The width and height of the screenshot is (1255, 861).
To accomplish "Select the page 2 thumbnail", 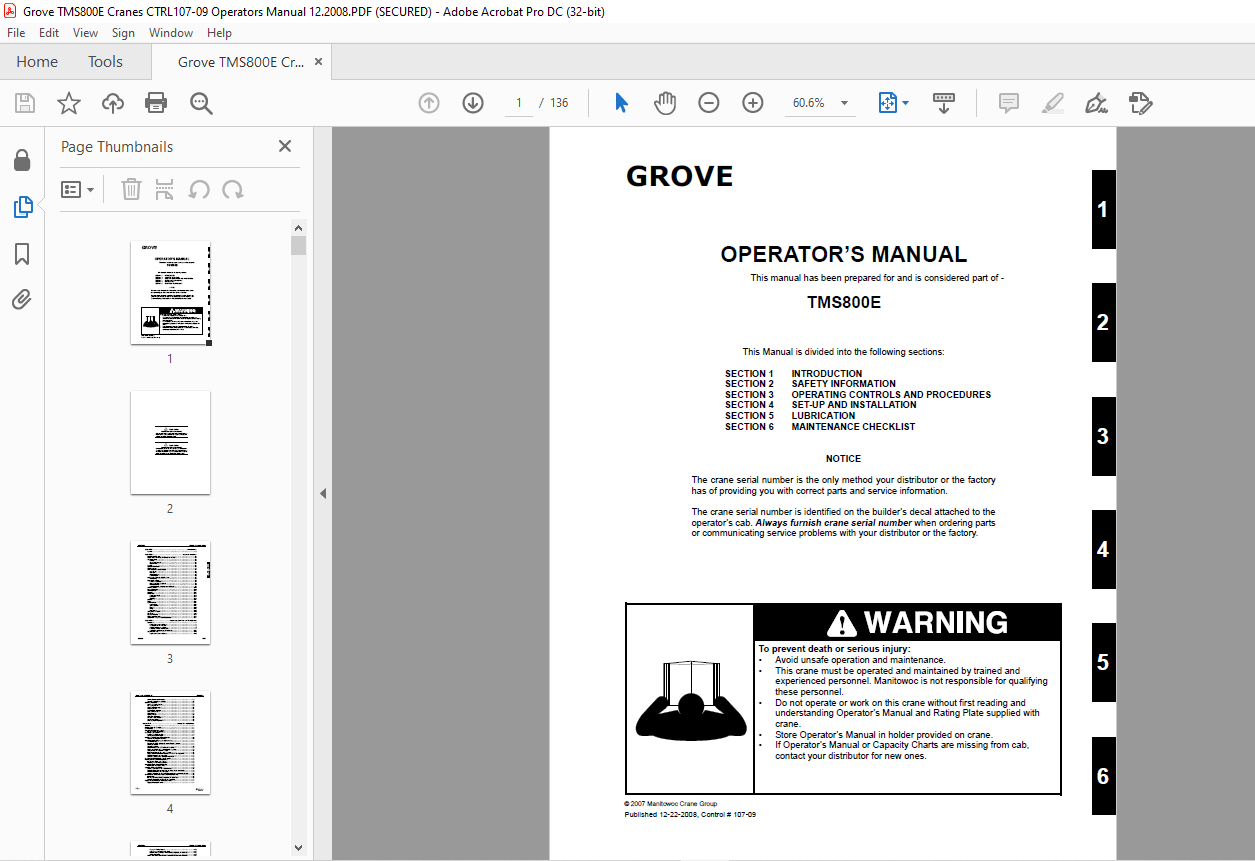I will click(170, 443).
